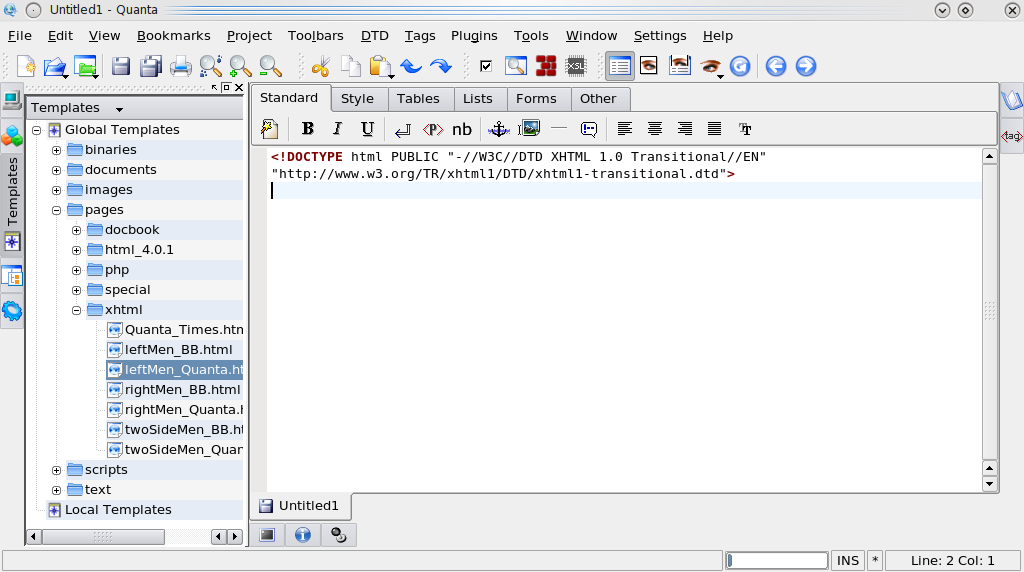Click Line 2 Col 1 status text
The width and height of the screenshot is (1024, 572).
[952, 560]
